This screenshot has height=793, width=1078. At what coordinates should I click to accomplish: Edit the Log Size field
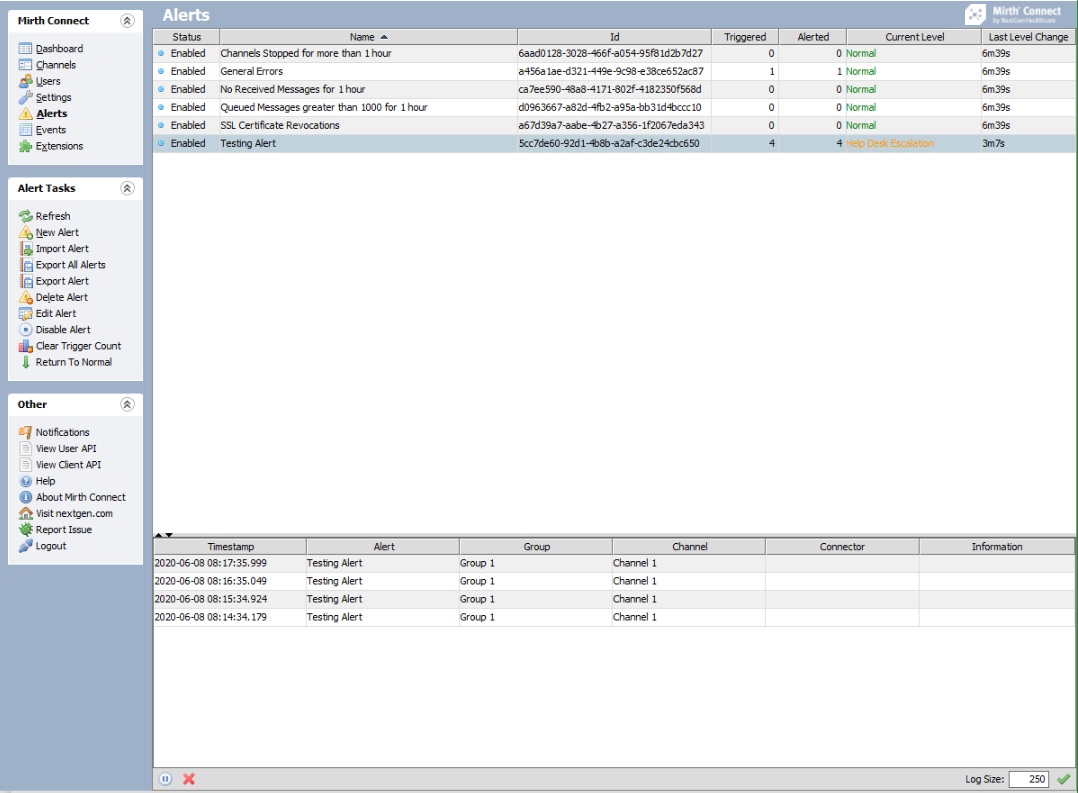coord(1028,779)
